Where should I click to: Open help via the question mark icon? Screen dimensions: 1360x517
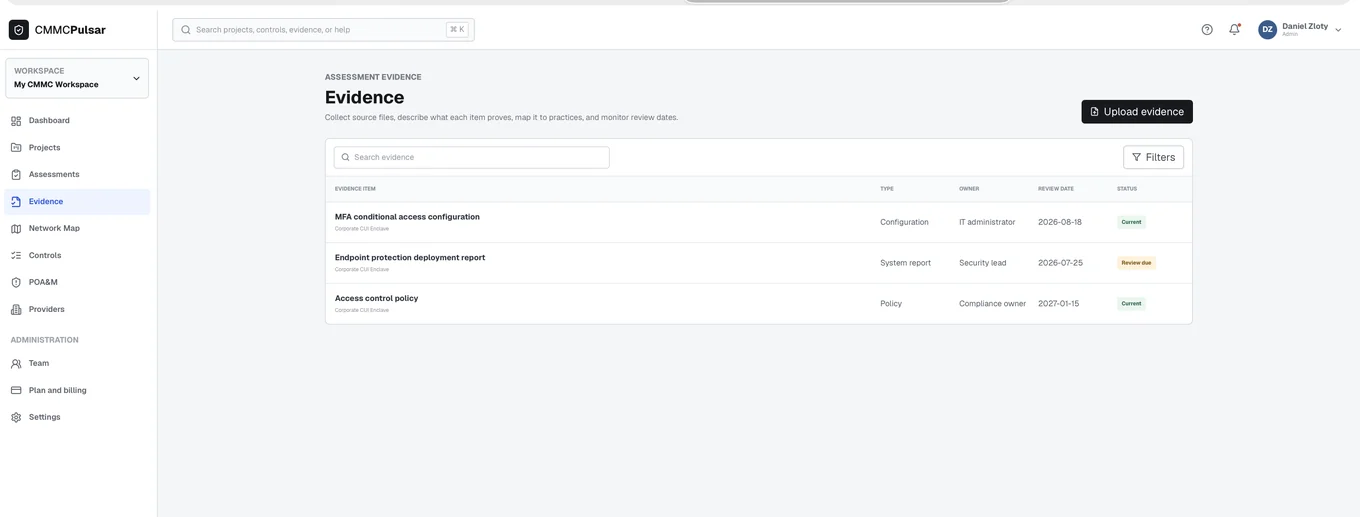pyautogui.click(x=1207, y=30)
